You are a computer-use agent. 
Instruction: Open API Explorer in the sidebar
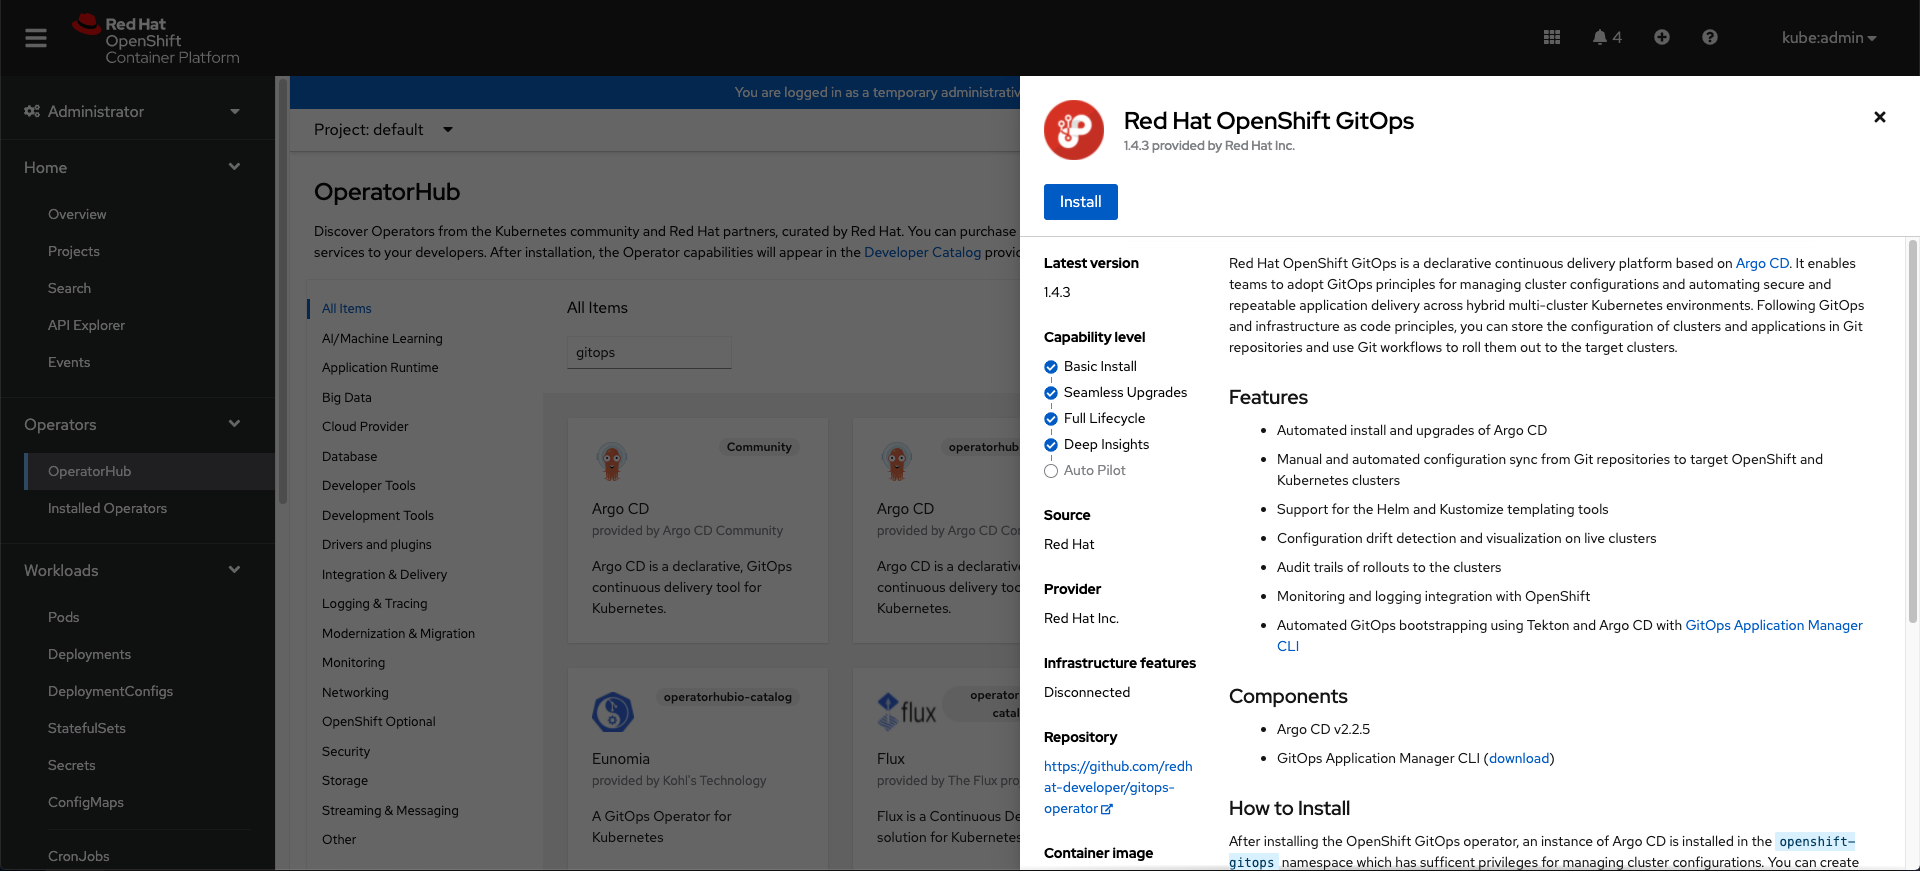click(x=87, y=325)
